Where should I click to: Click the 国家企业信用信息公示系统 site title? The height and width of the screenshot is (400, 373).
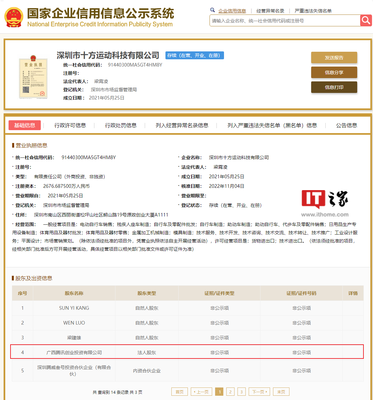[x=100, y=14]
